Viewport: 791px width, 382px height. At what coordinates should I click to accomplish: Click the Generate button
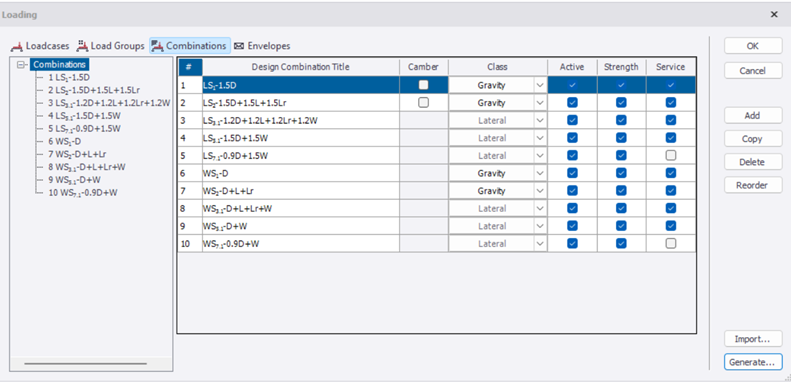click(753, 362)
